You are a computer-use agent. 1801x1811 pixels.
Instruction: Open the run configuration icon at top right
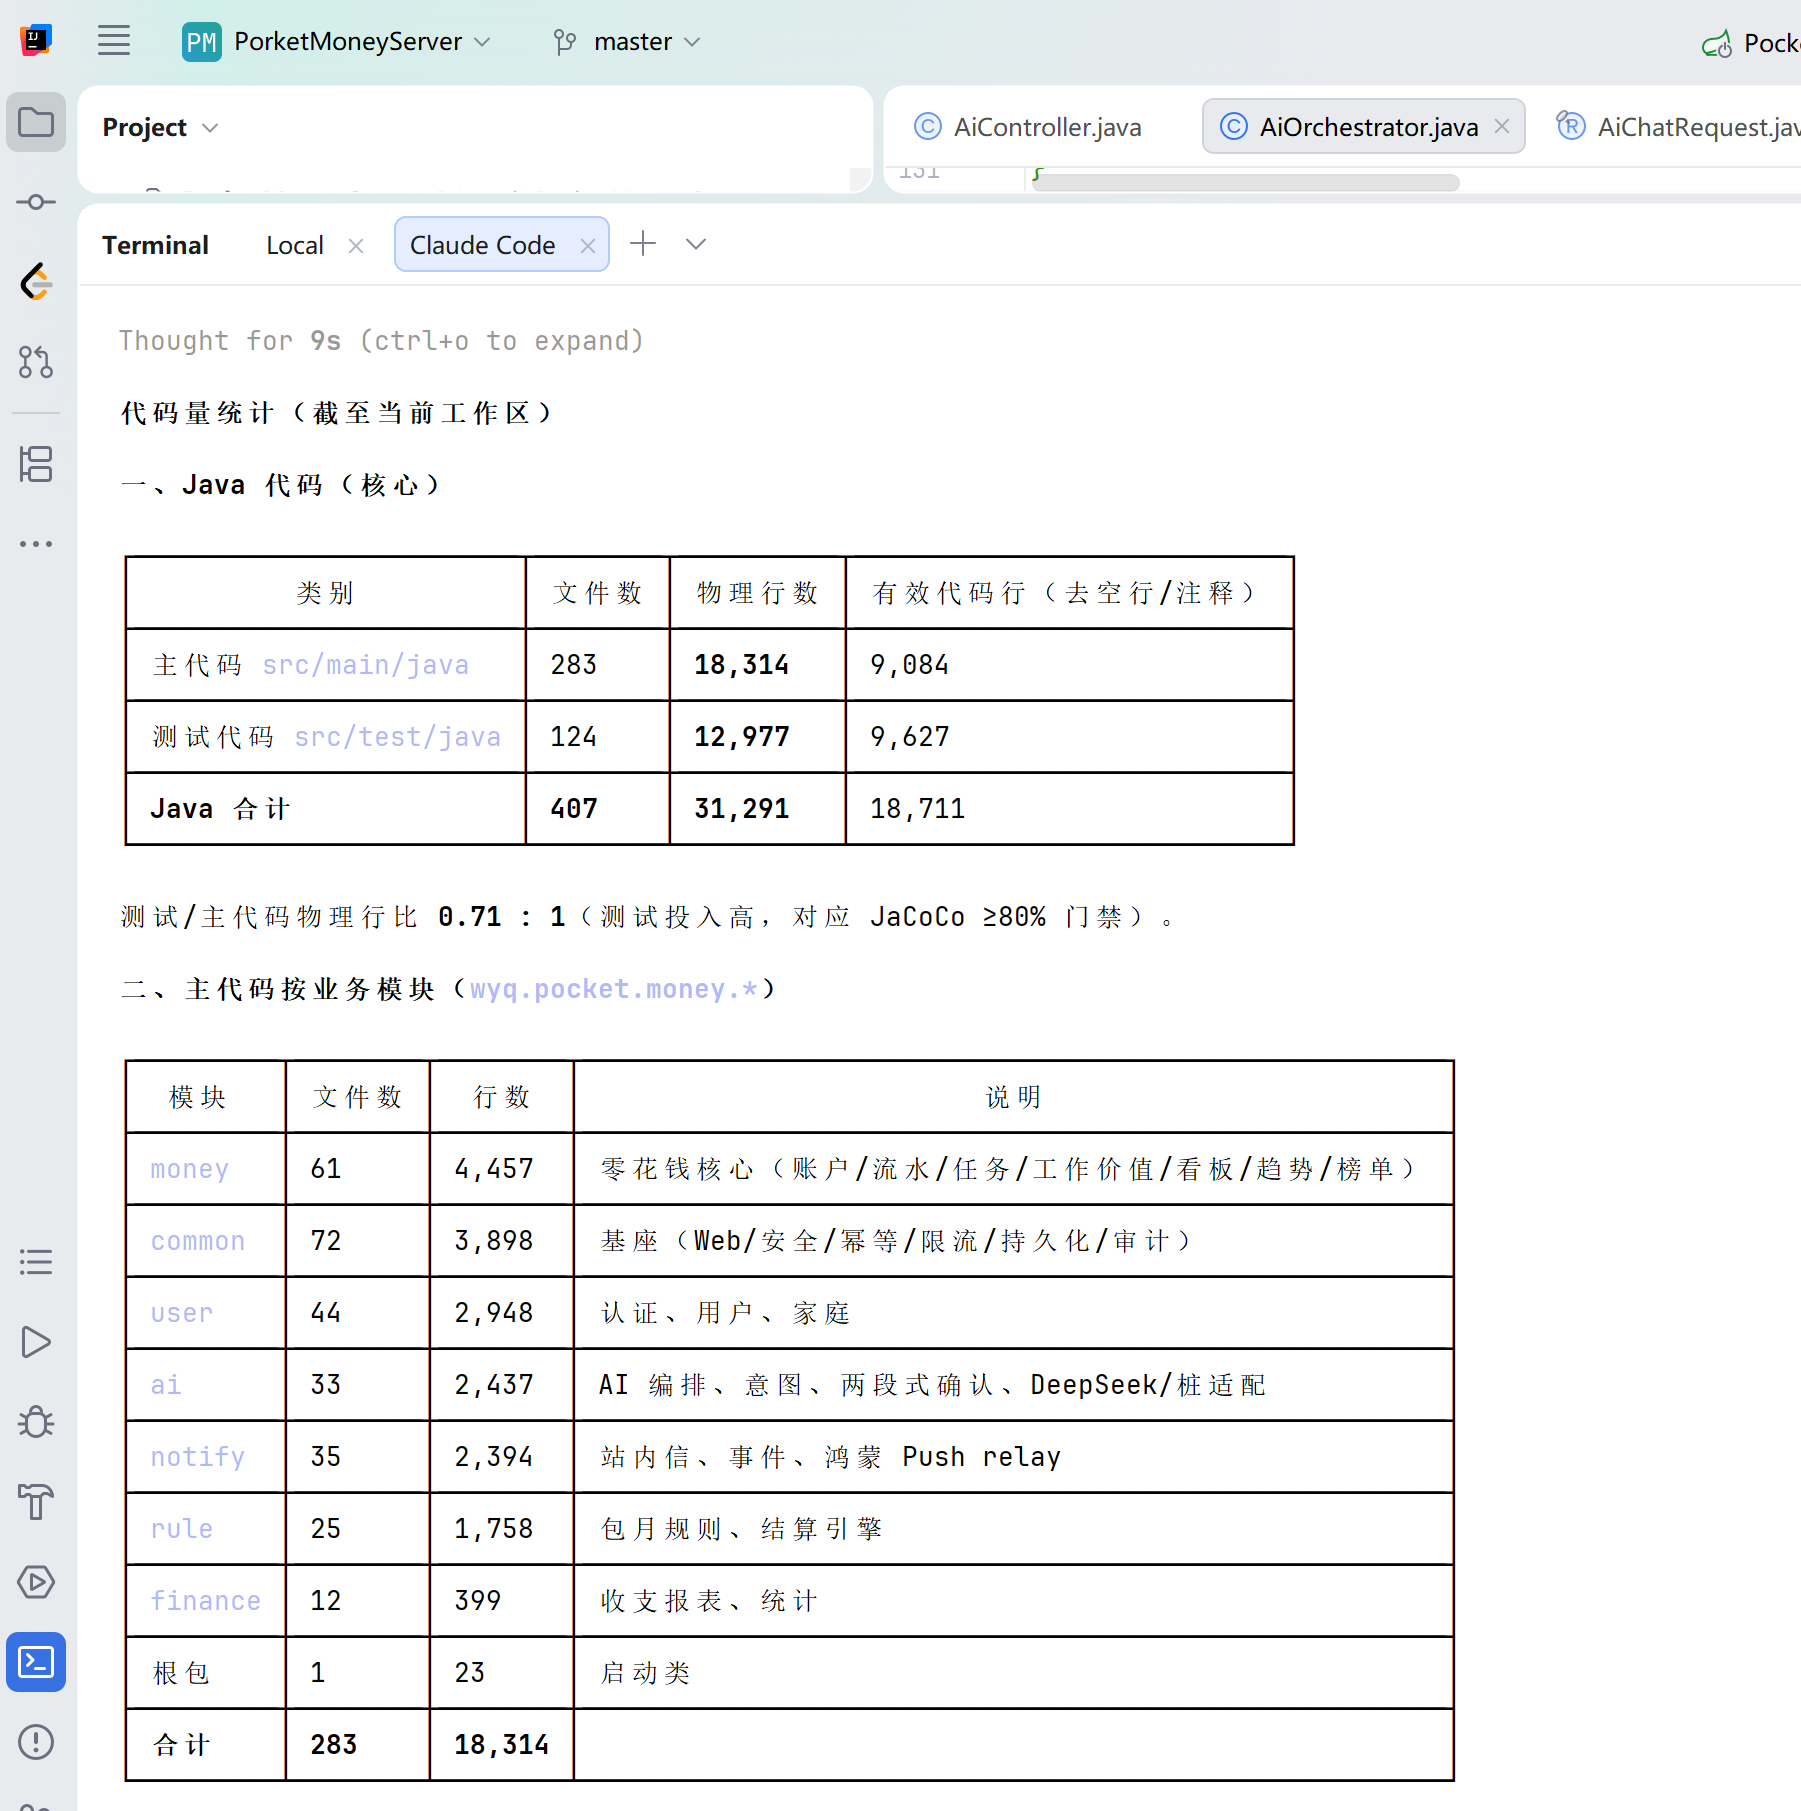1717,43
